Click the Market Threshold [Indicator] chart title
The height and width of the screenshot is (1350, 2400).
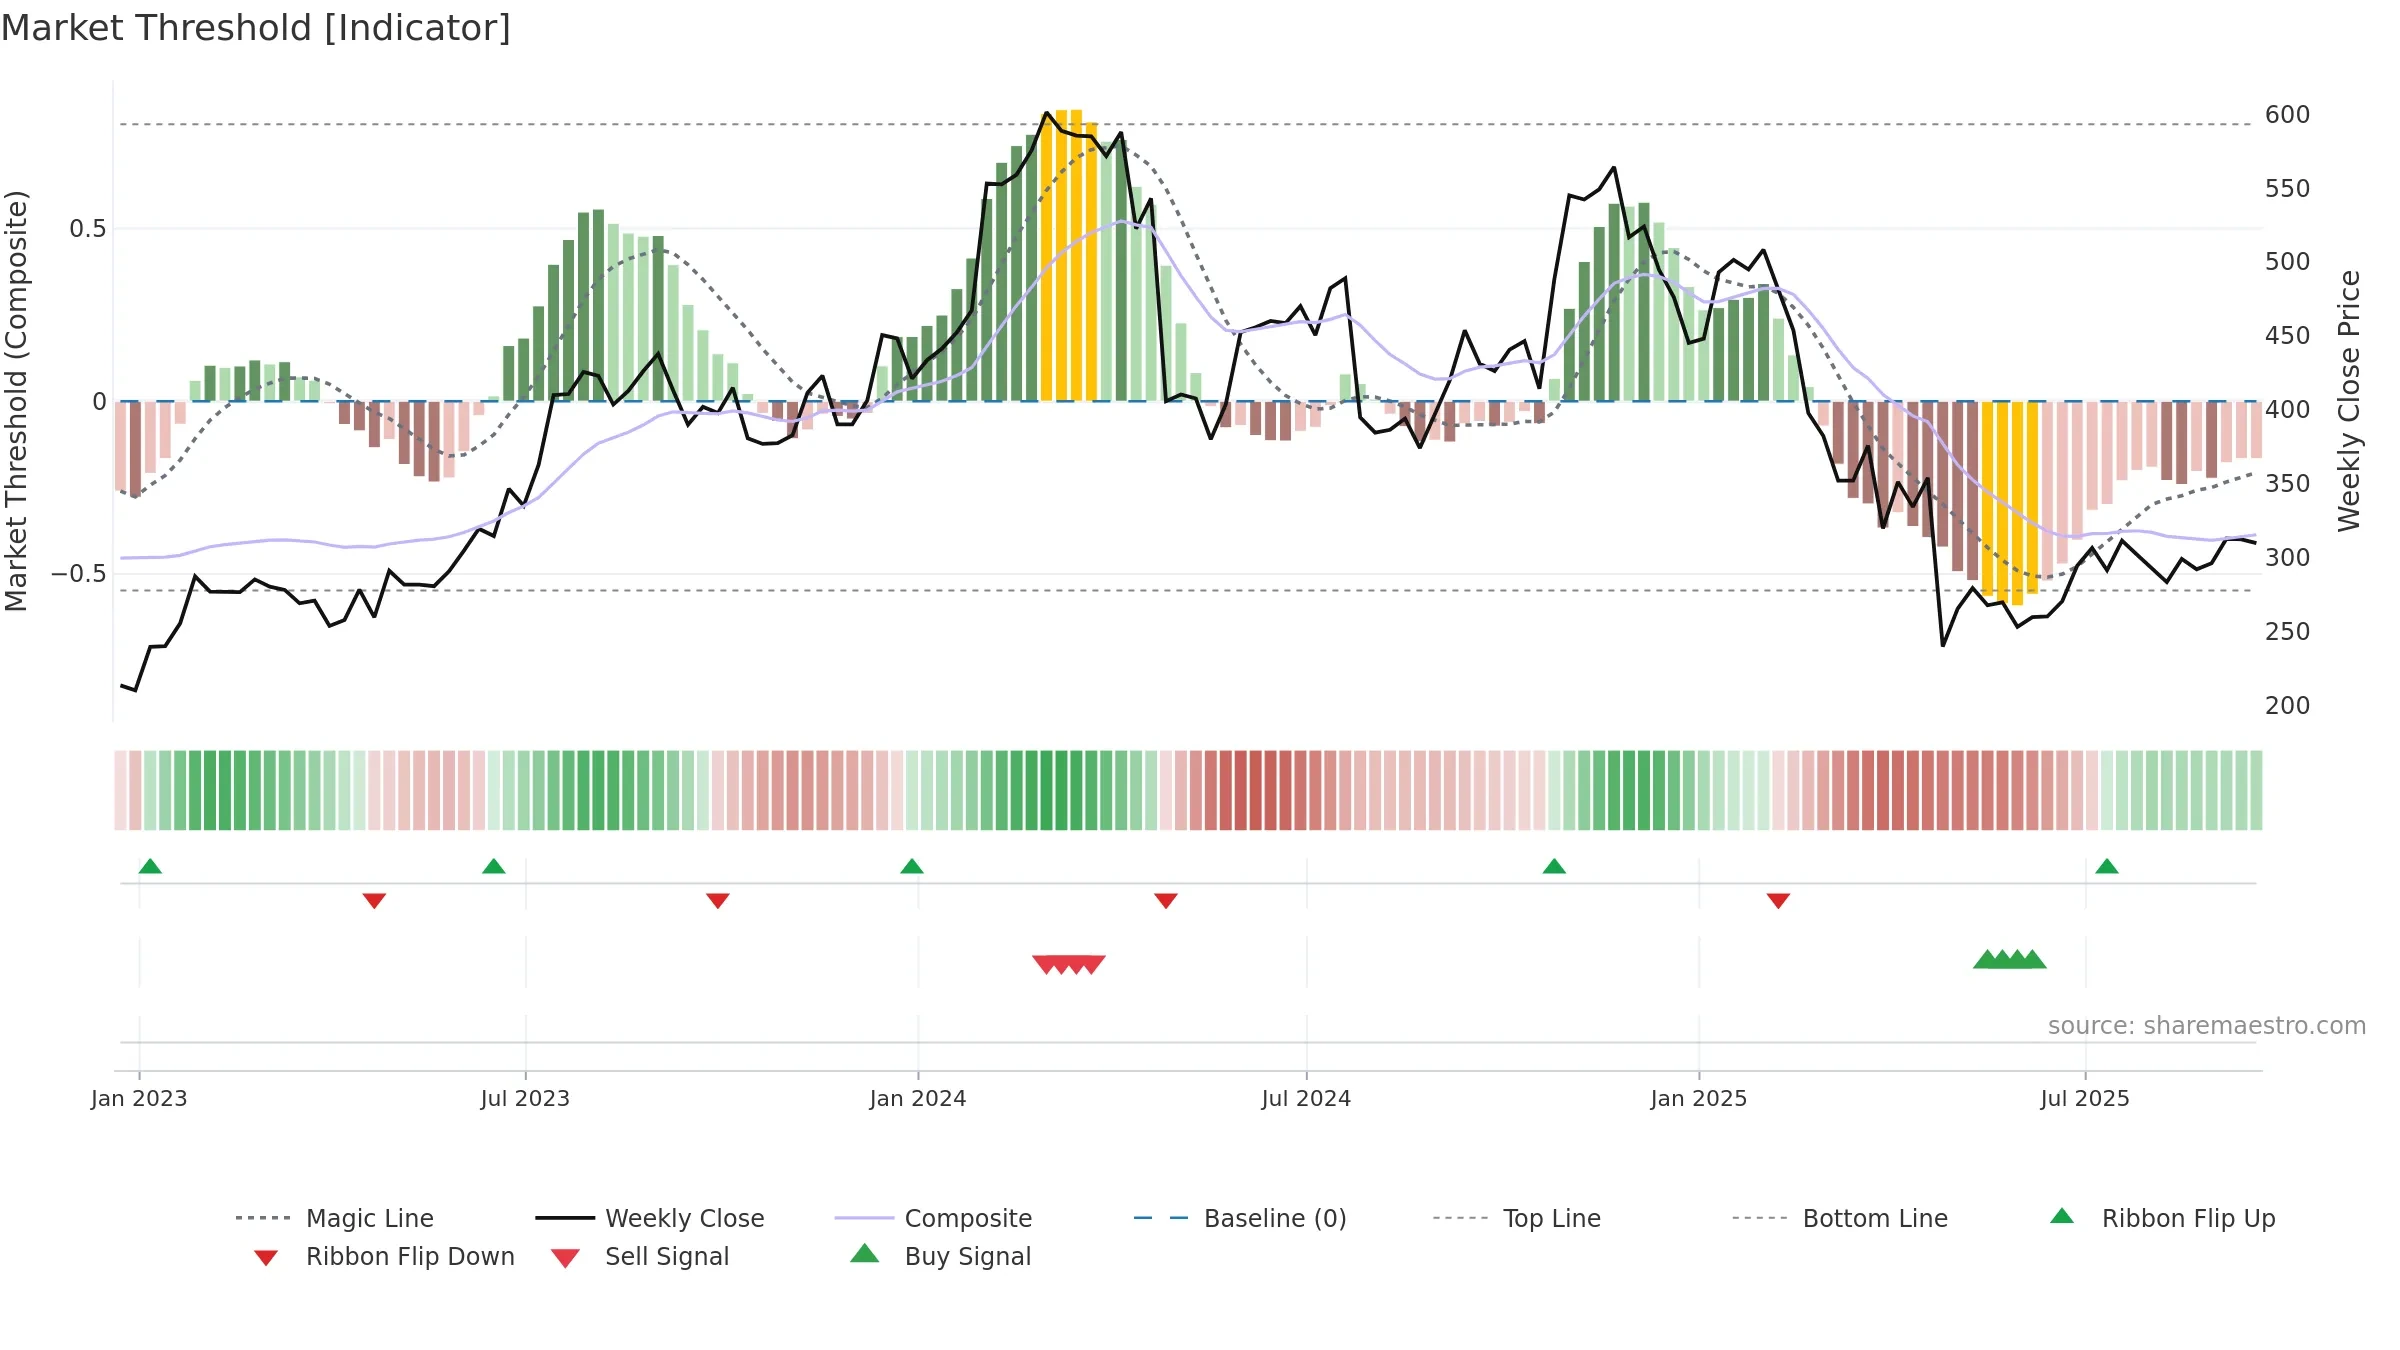(256, 29)
